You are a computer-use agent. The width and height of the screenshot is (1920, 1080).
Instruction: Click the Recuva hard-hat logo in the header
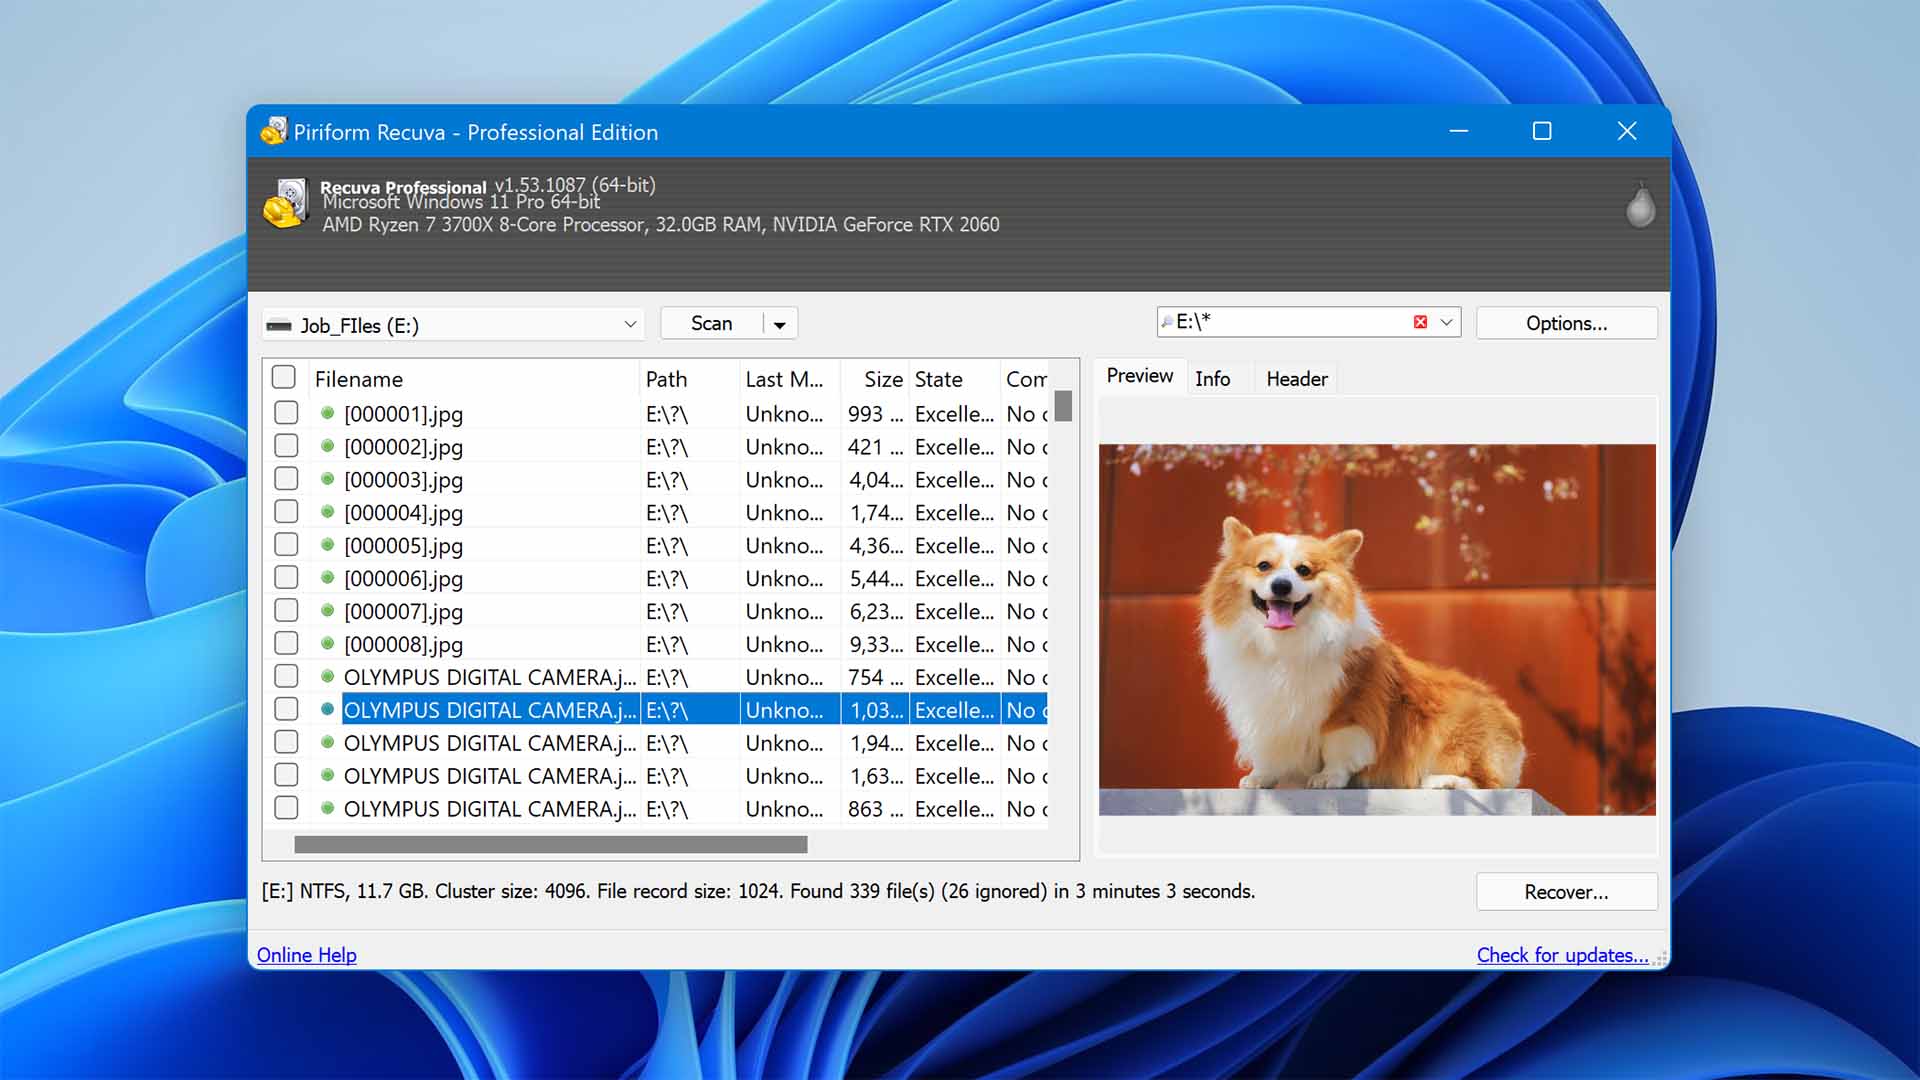click(286, 203)
